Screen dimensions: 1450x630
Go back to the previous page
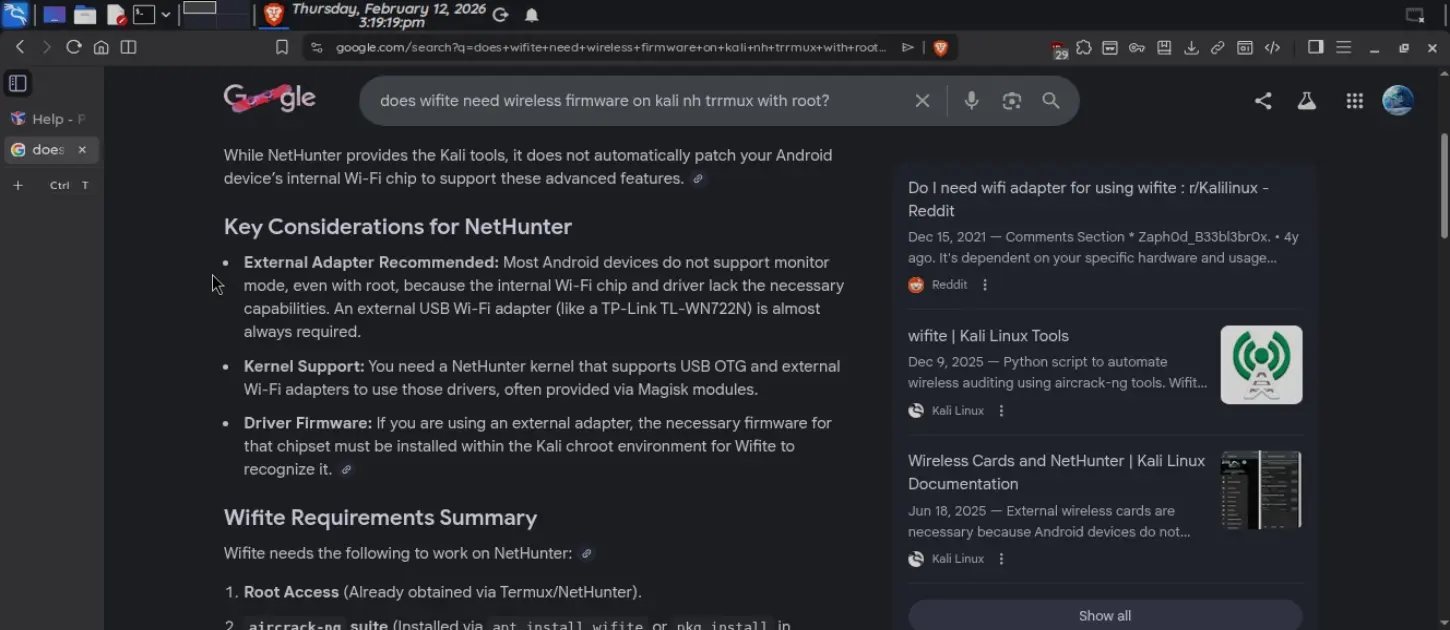coord(20,47)
